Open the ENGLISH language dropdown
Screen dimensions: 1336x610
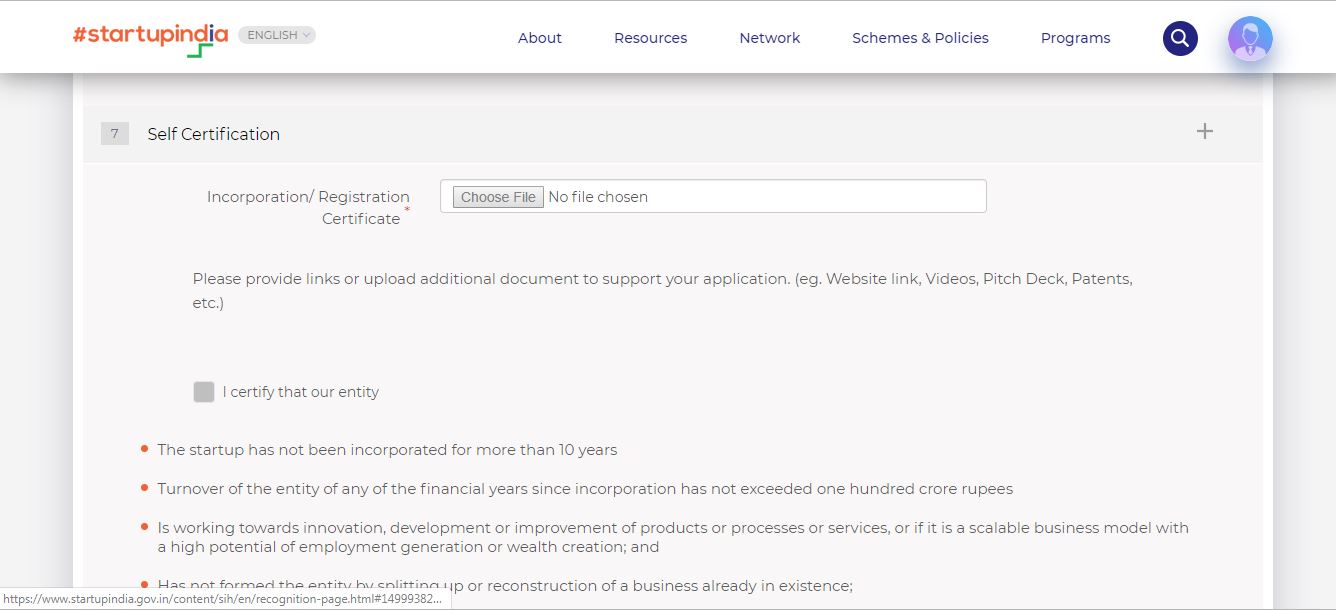276,34
